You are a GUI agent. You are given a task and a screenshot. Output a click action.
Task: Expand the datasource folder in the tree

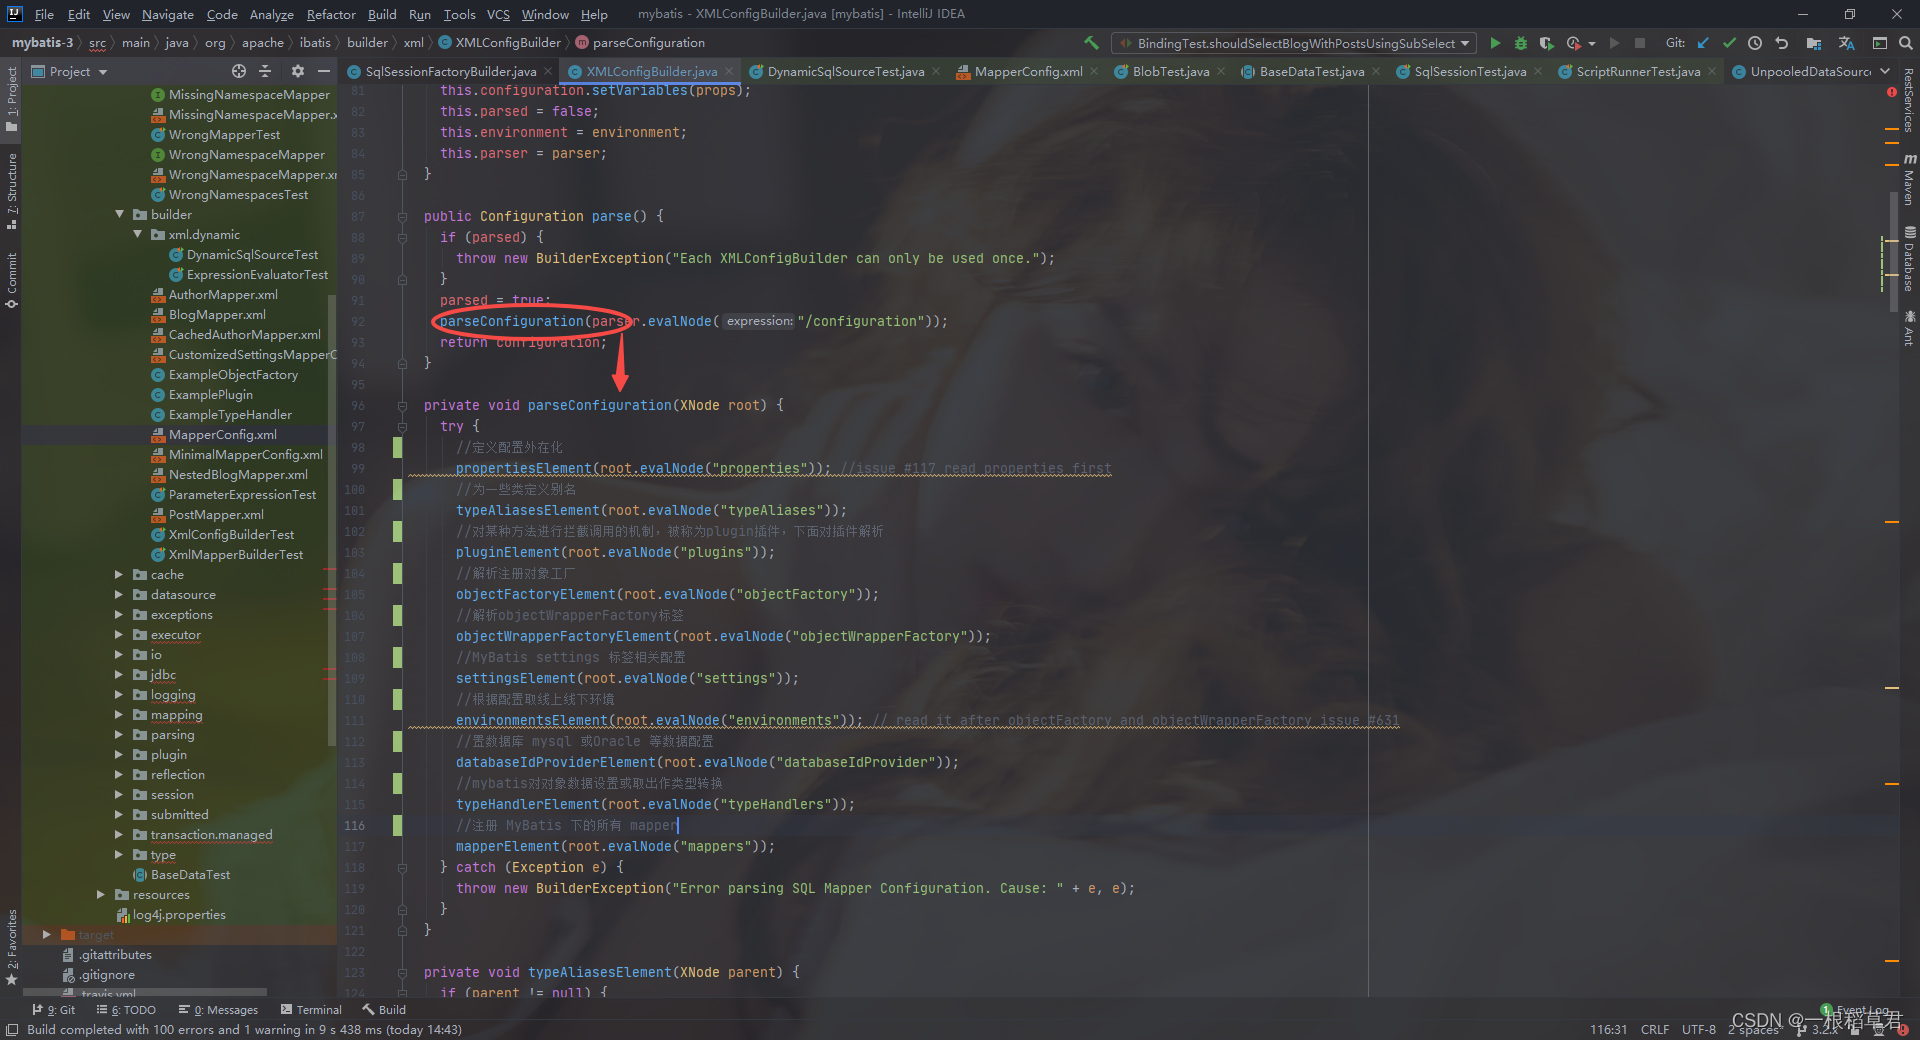(119, 594)
